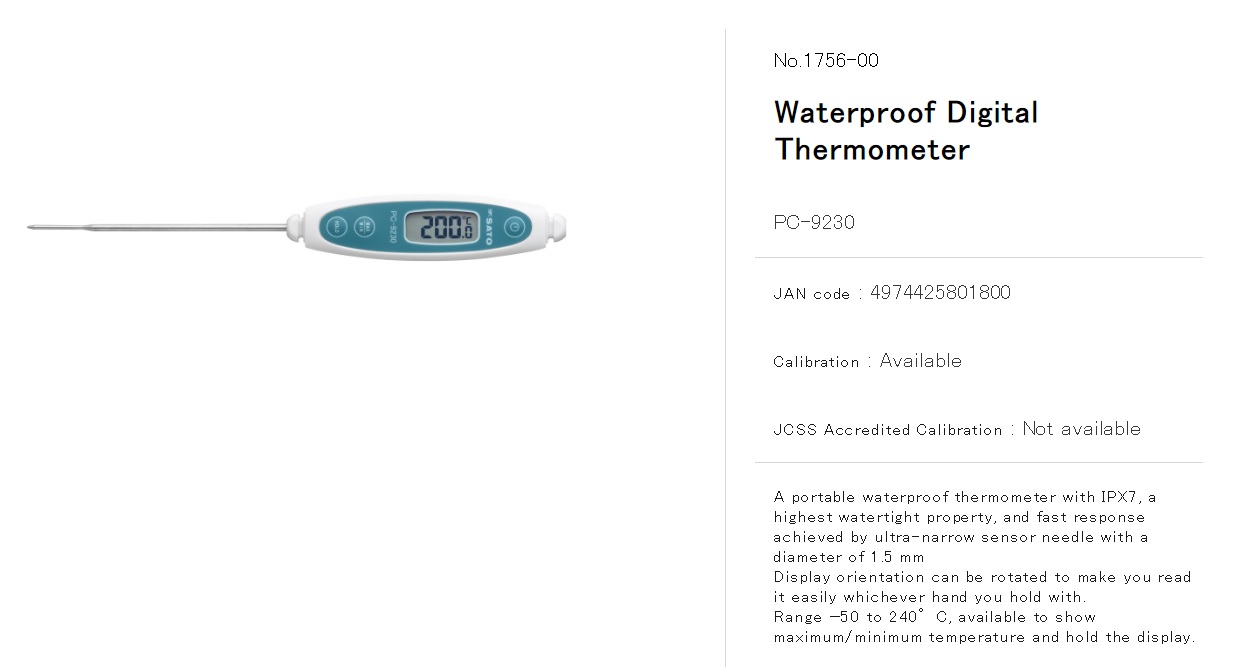
Task: Click the product number No.1756-00
Action: tap(826, 60)
